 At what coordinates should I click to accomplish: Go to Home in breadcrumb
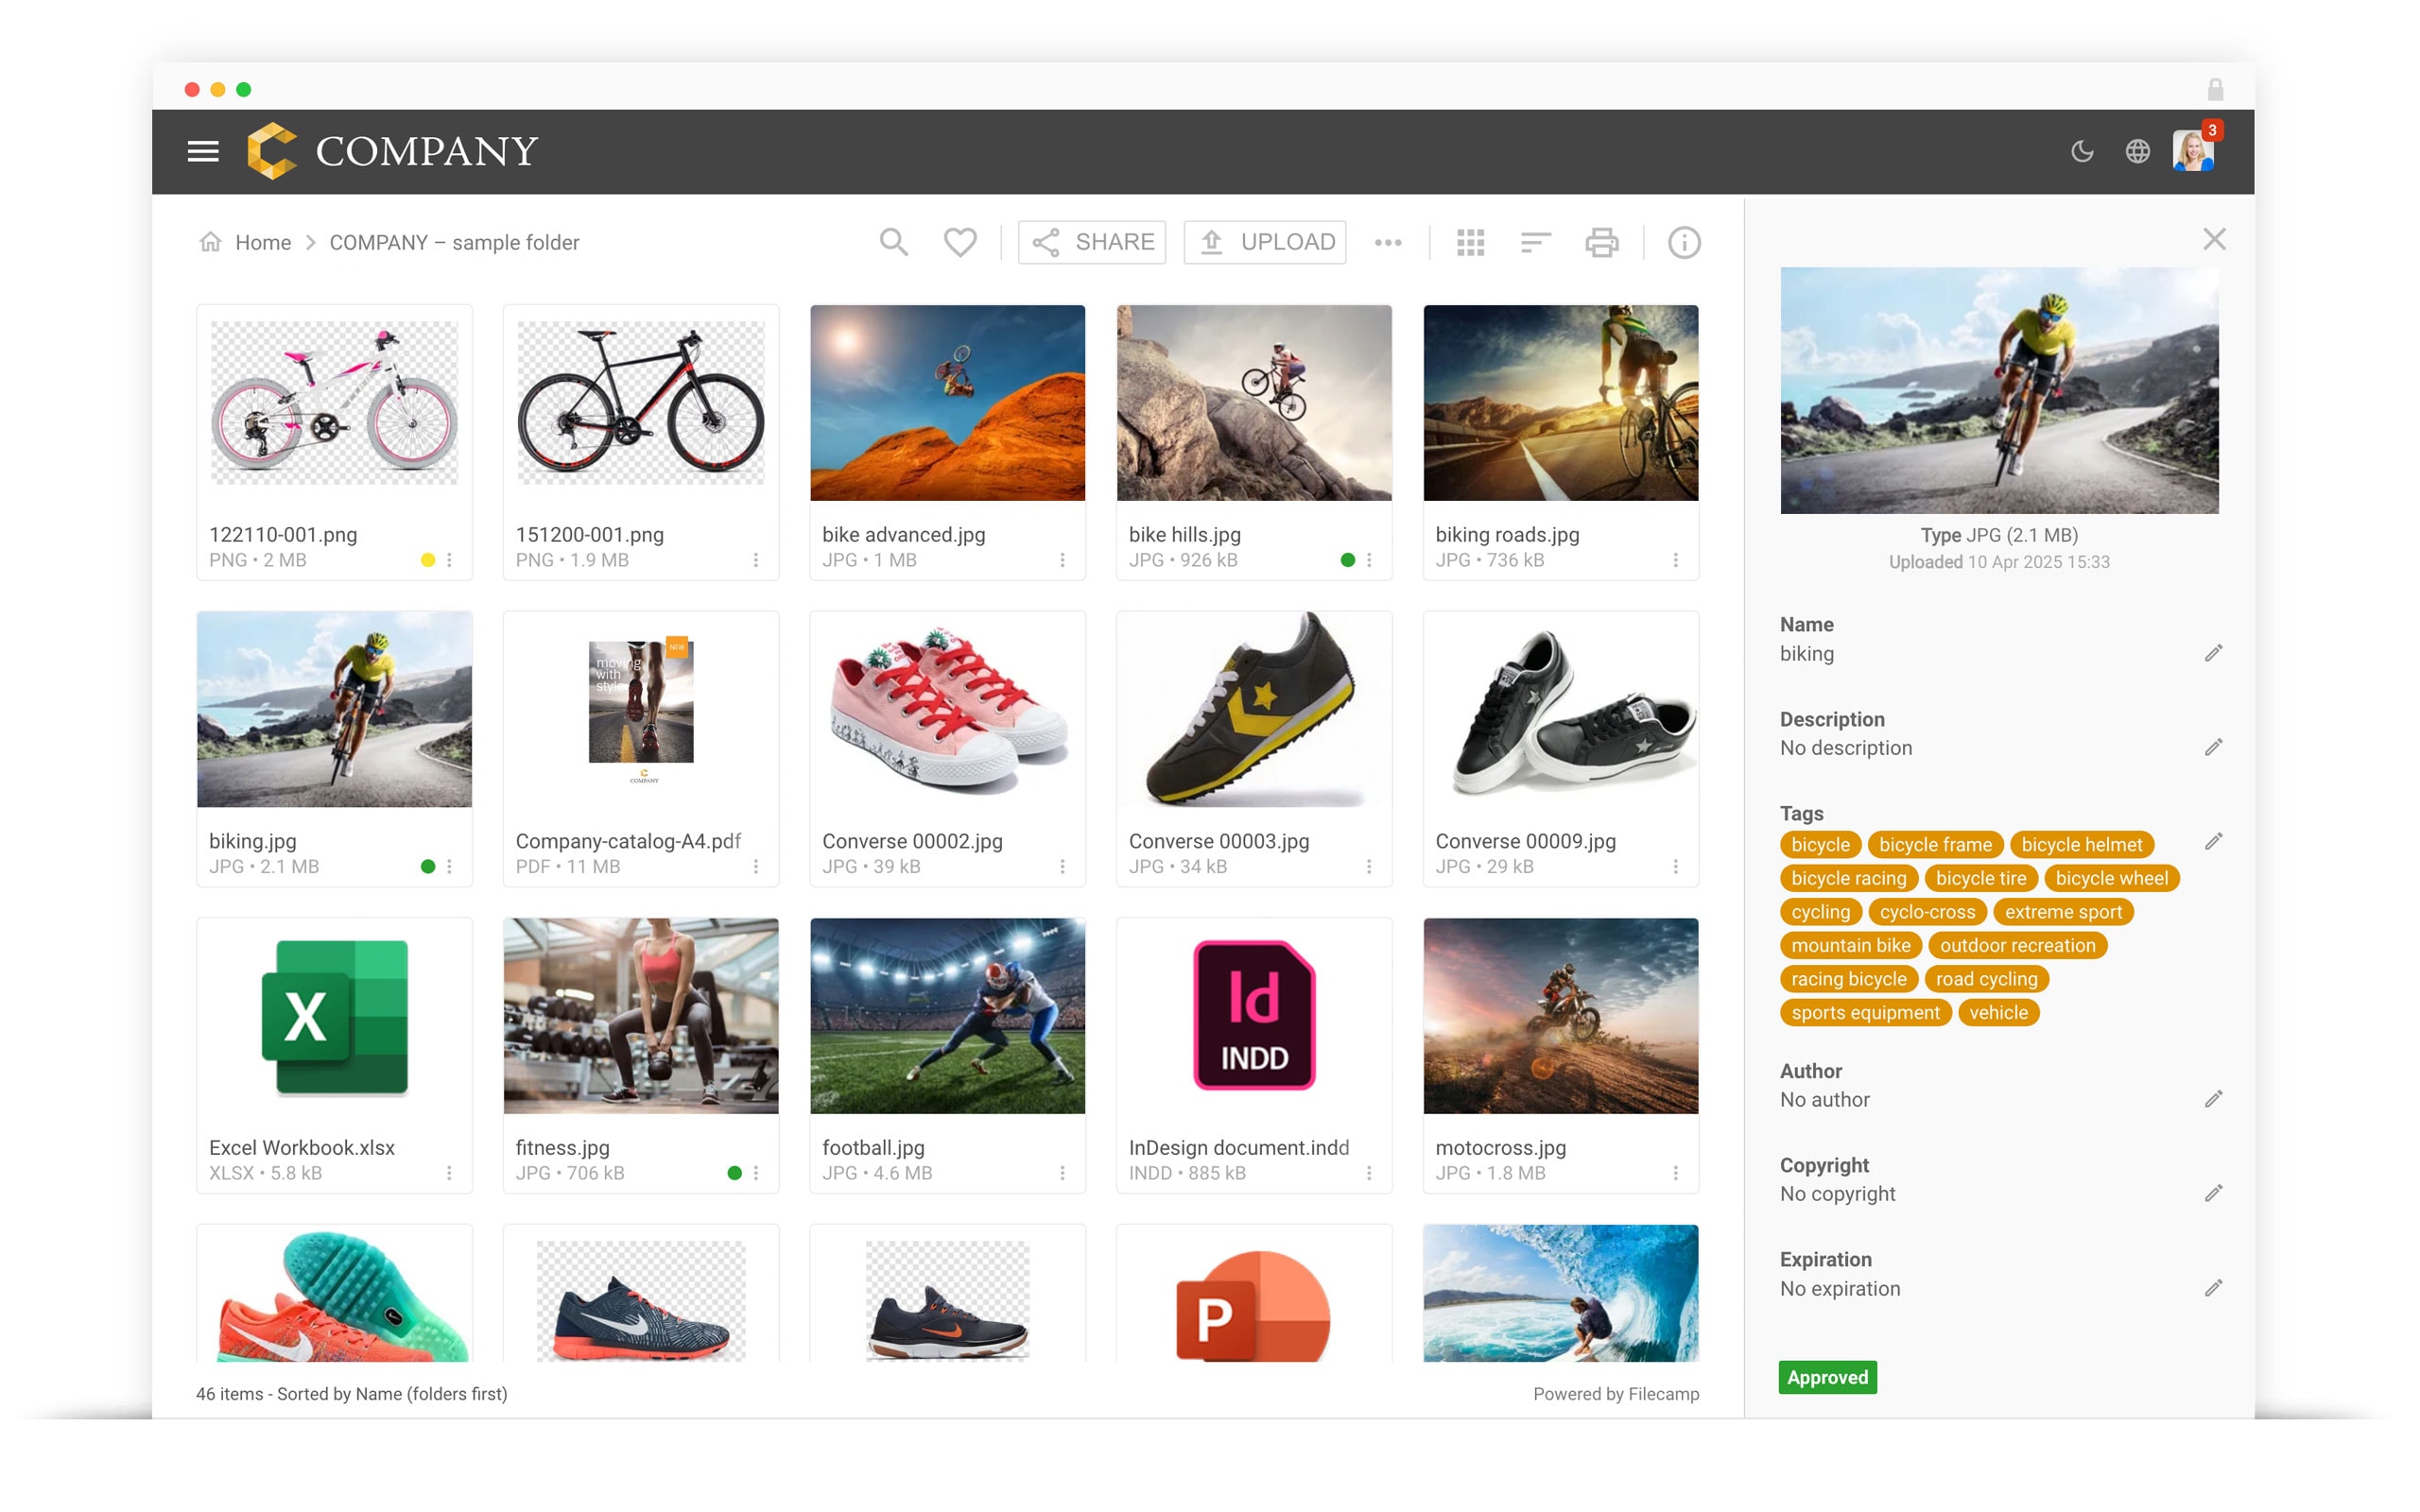click(263, 242)
